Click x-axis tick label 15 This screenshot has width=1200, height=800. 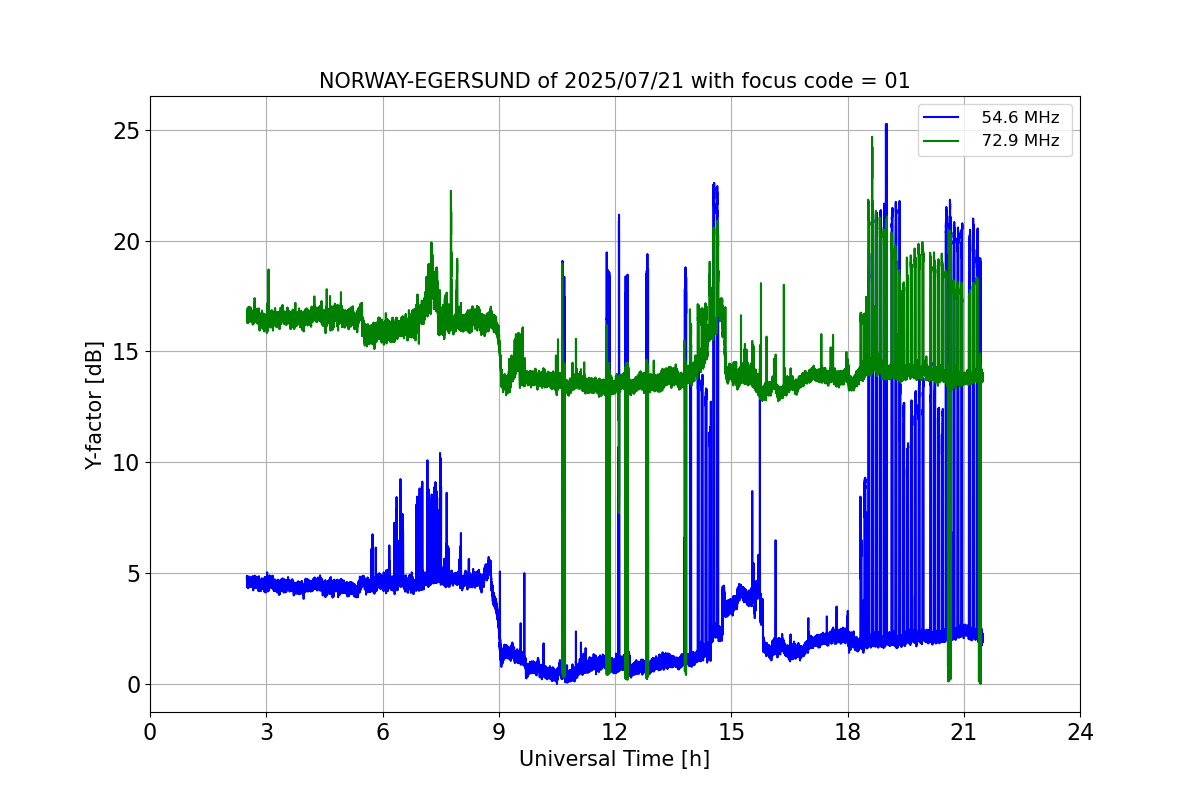pyautogui.click(x=731, y=731)
